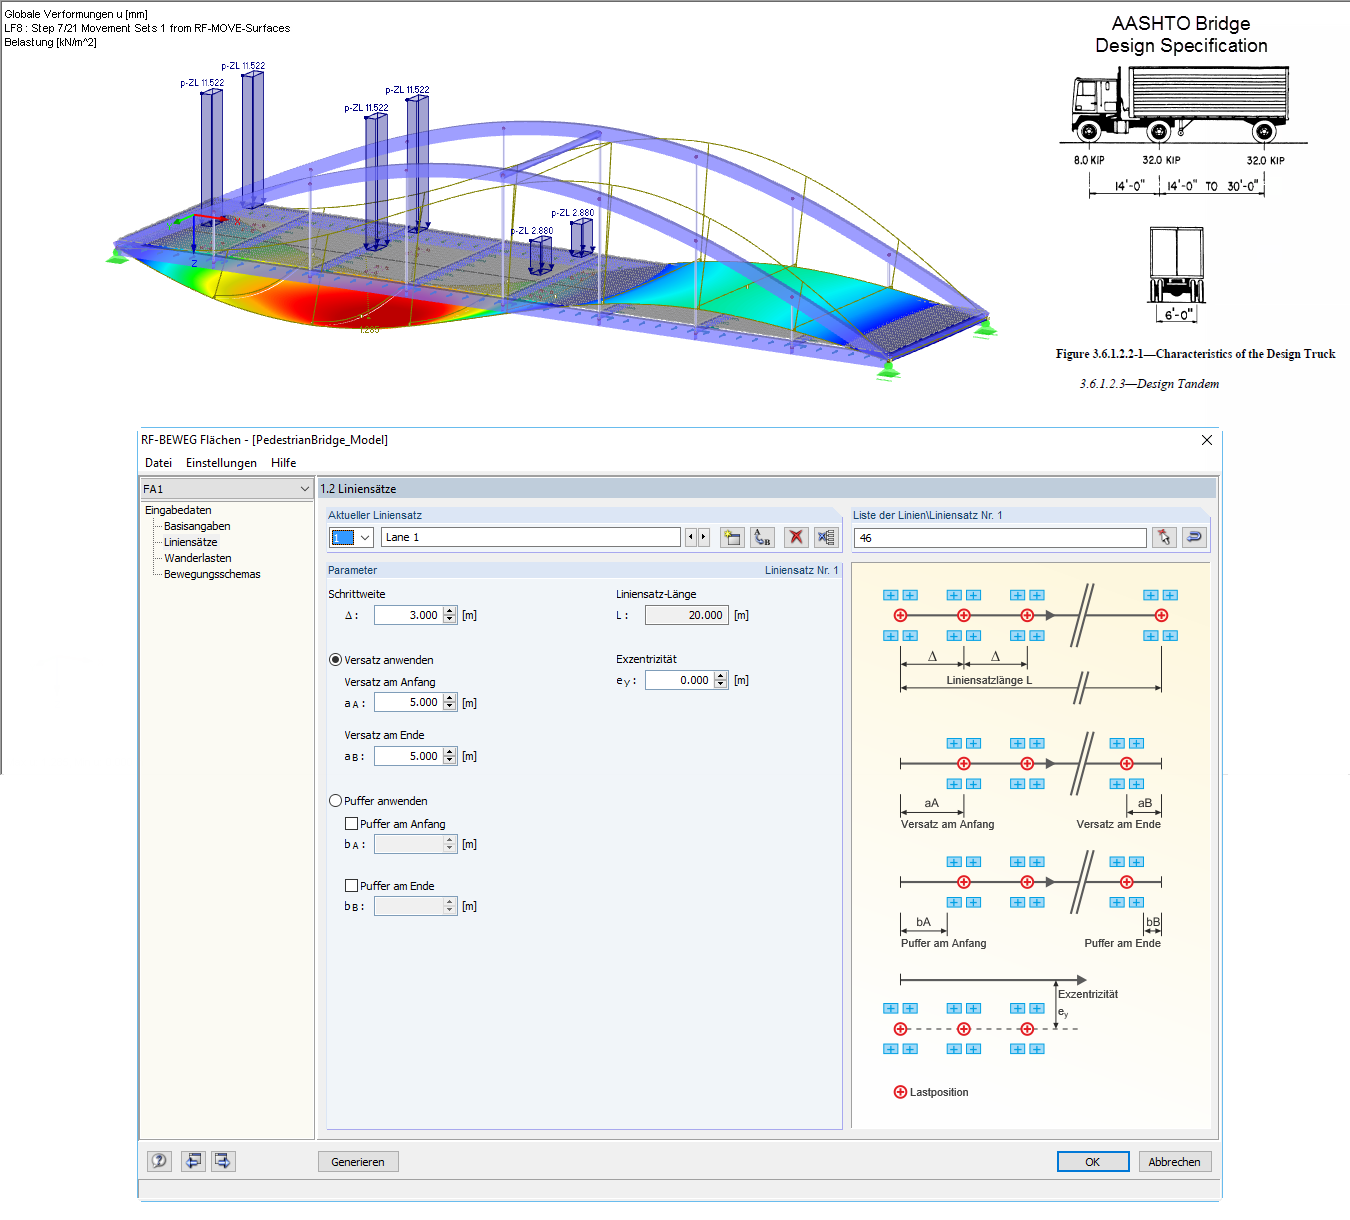Decrease Exzentrizität ey value
Screen dimensions: 1350x1220
(721, 685)
